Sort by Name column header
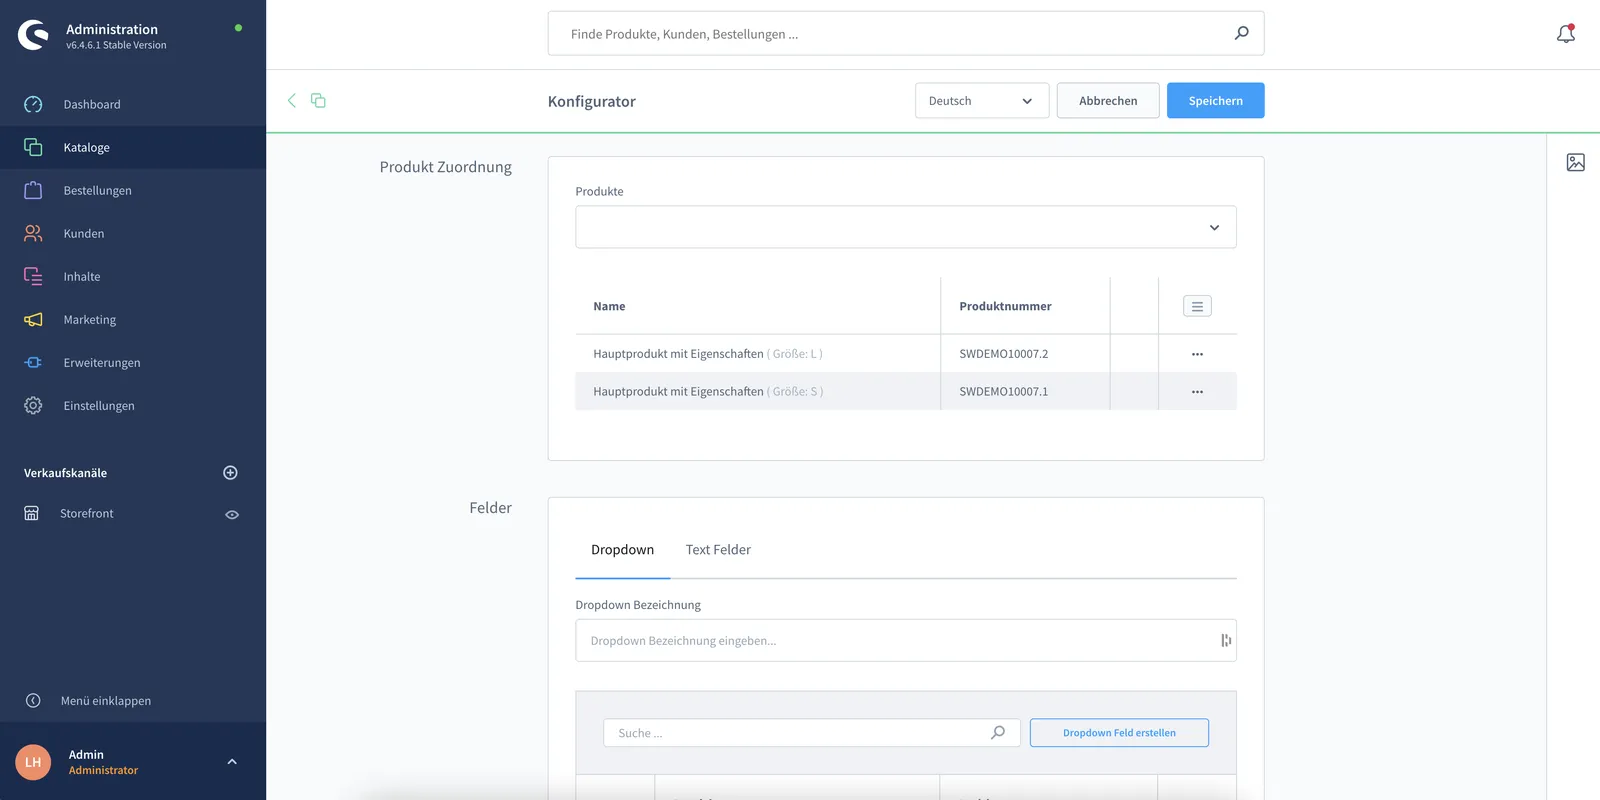This screenshot has height=800, width=1600. [609, 306]
